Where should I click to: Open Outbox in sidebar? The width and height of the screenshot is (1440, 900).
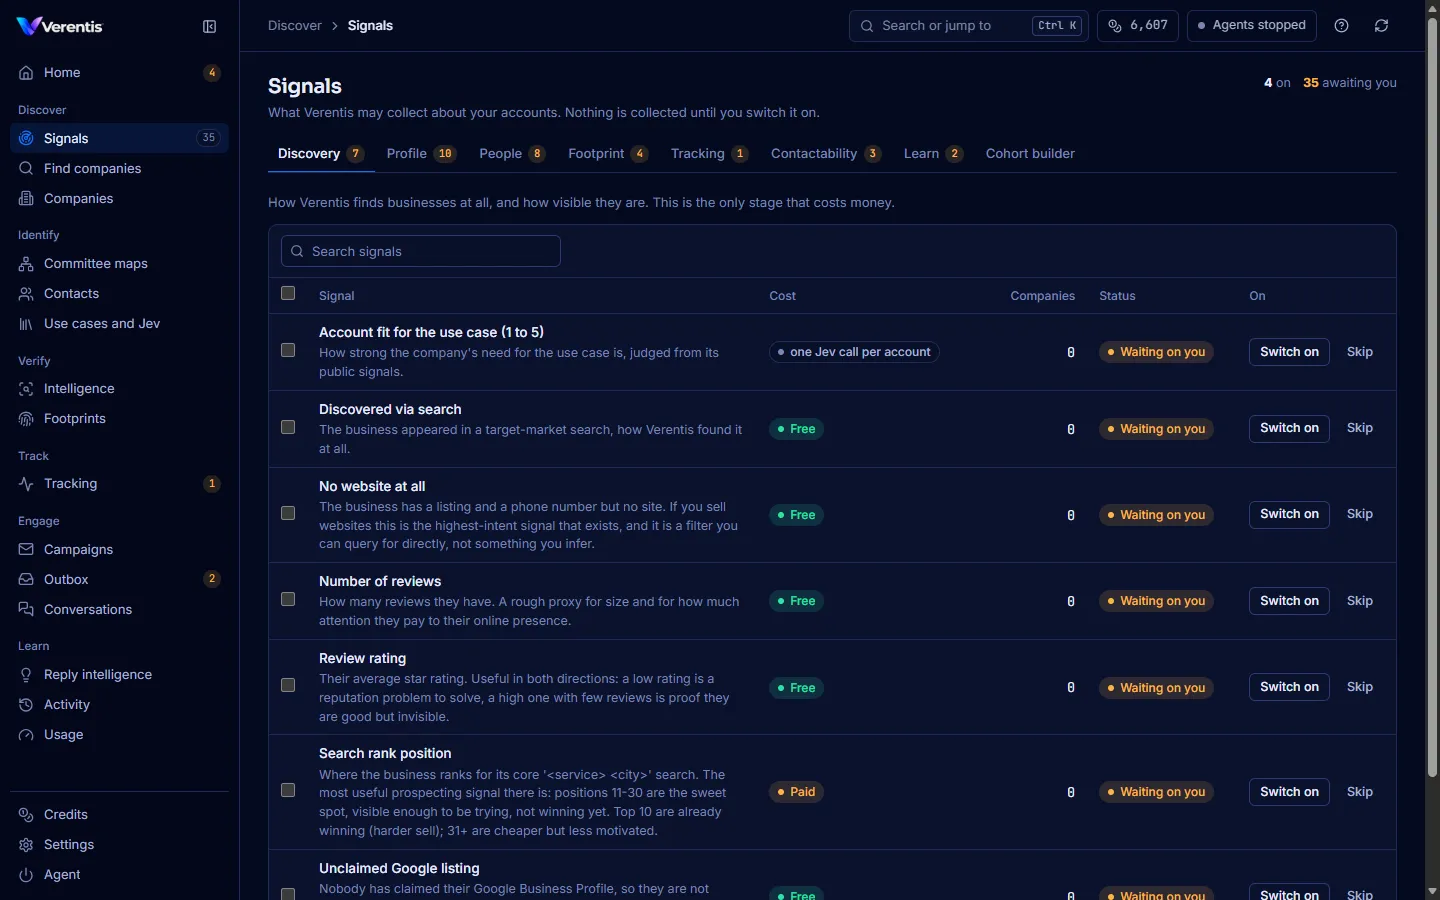pyautogui.click(x=119, y=580)
